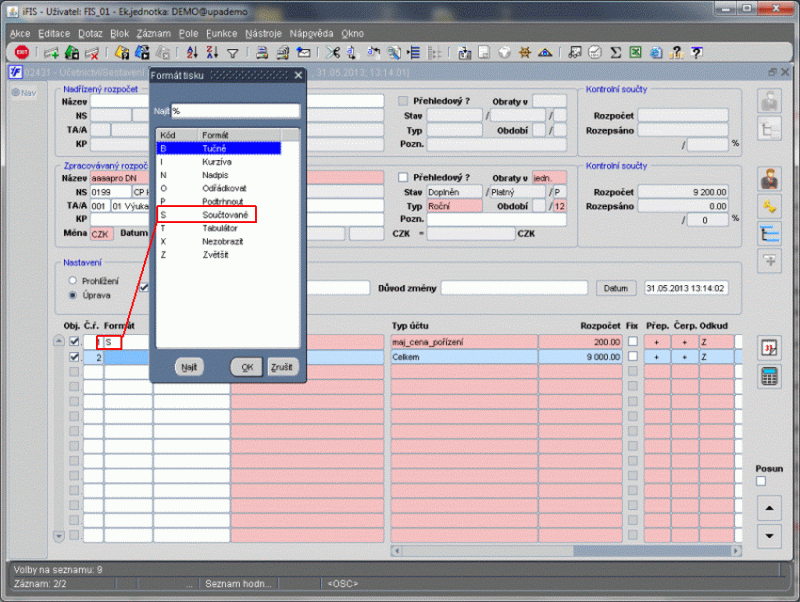Toggle the Fix checkbox for maj_cena_pořízení row
Viewport: 800px width, 602px height.
click(631, 342)
